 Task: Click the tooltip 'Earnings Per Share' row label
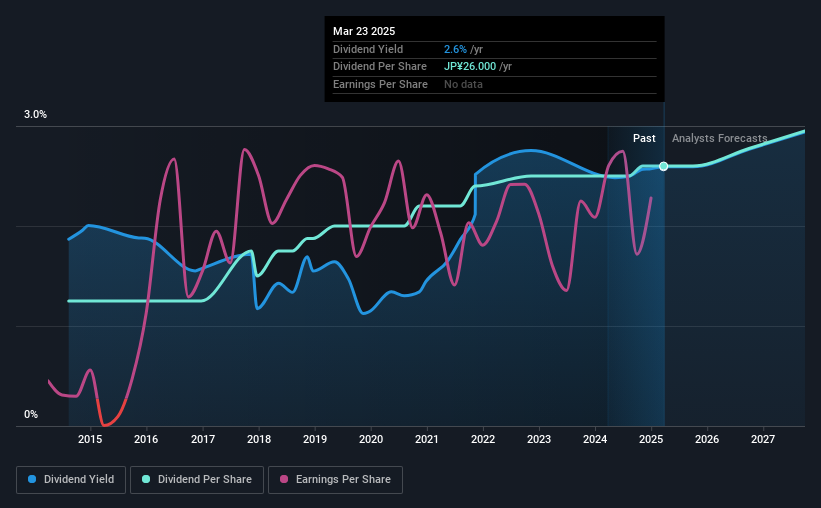tap(380, 84)
